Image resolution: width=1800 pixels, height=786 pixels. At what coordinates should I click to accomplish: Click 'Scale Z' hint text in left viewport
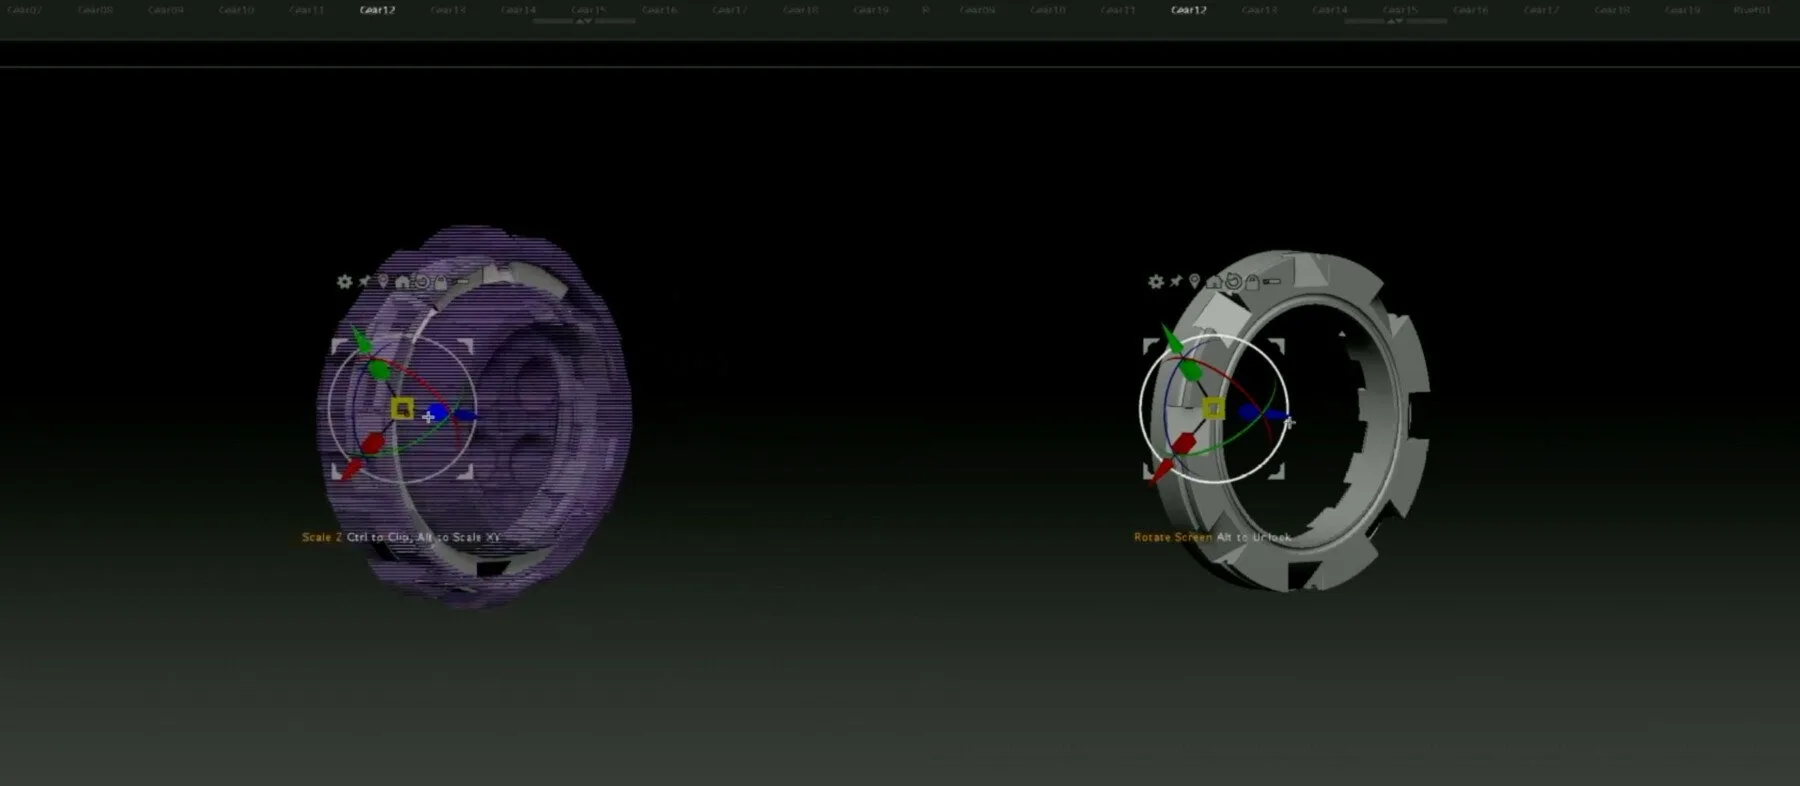pos(322,537)
